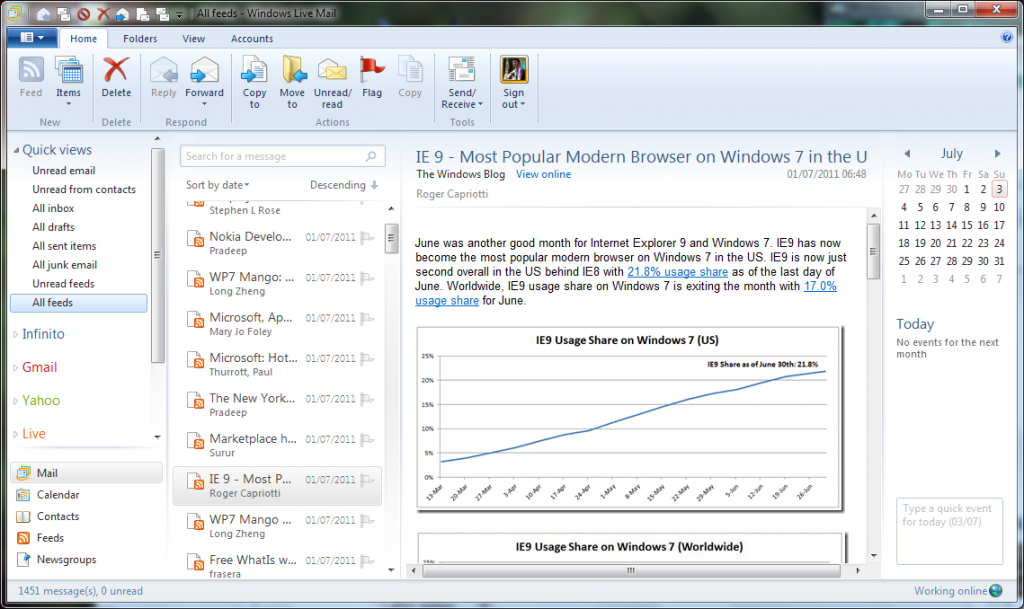The height and width of the screenshot is (609, 1024).
Task: Open the Sort by date dropdown
Action: (218, 185)
